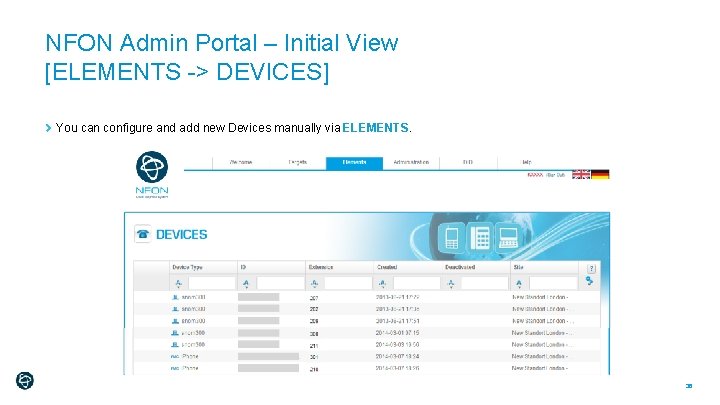Open the filter operator dropdown for Deactivated

[451, 284]
